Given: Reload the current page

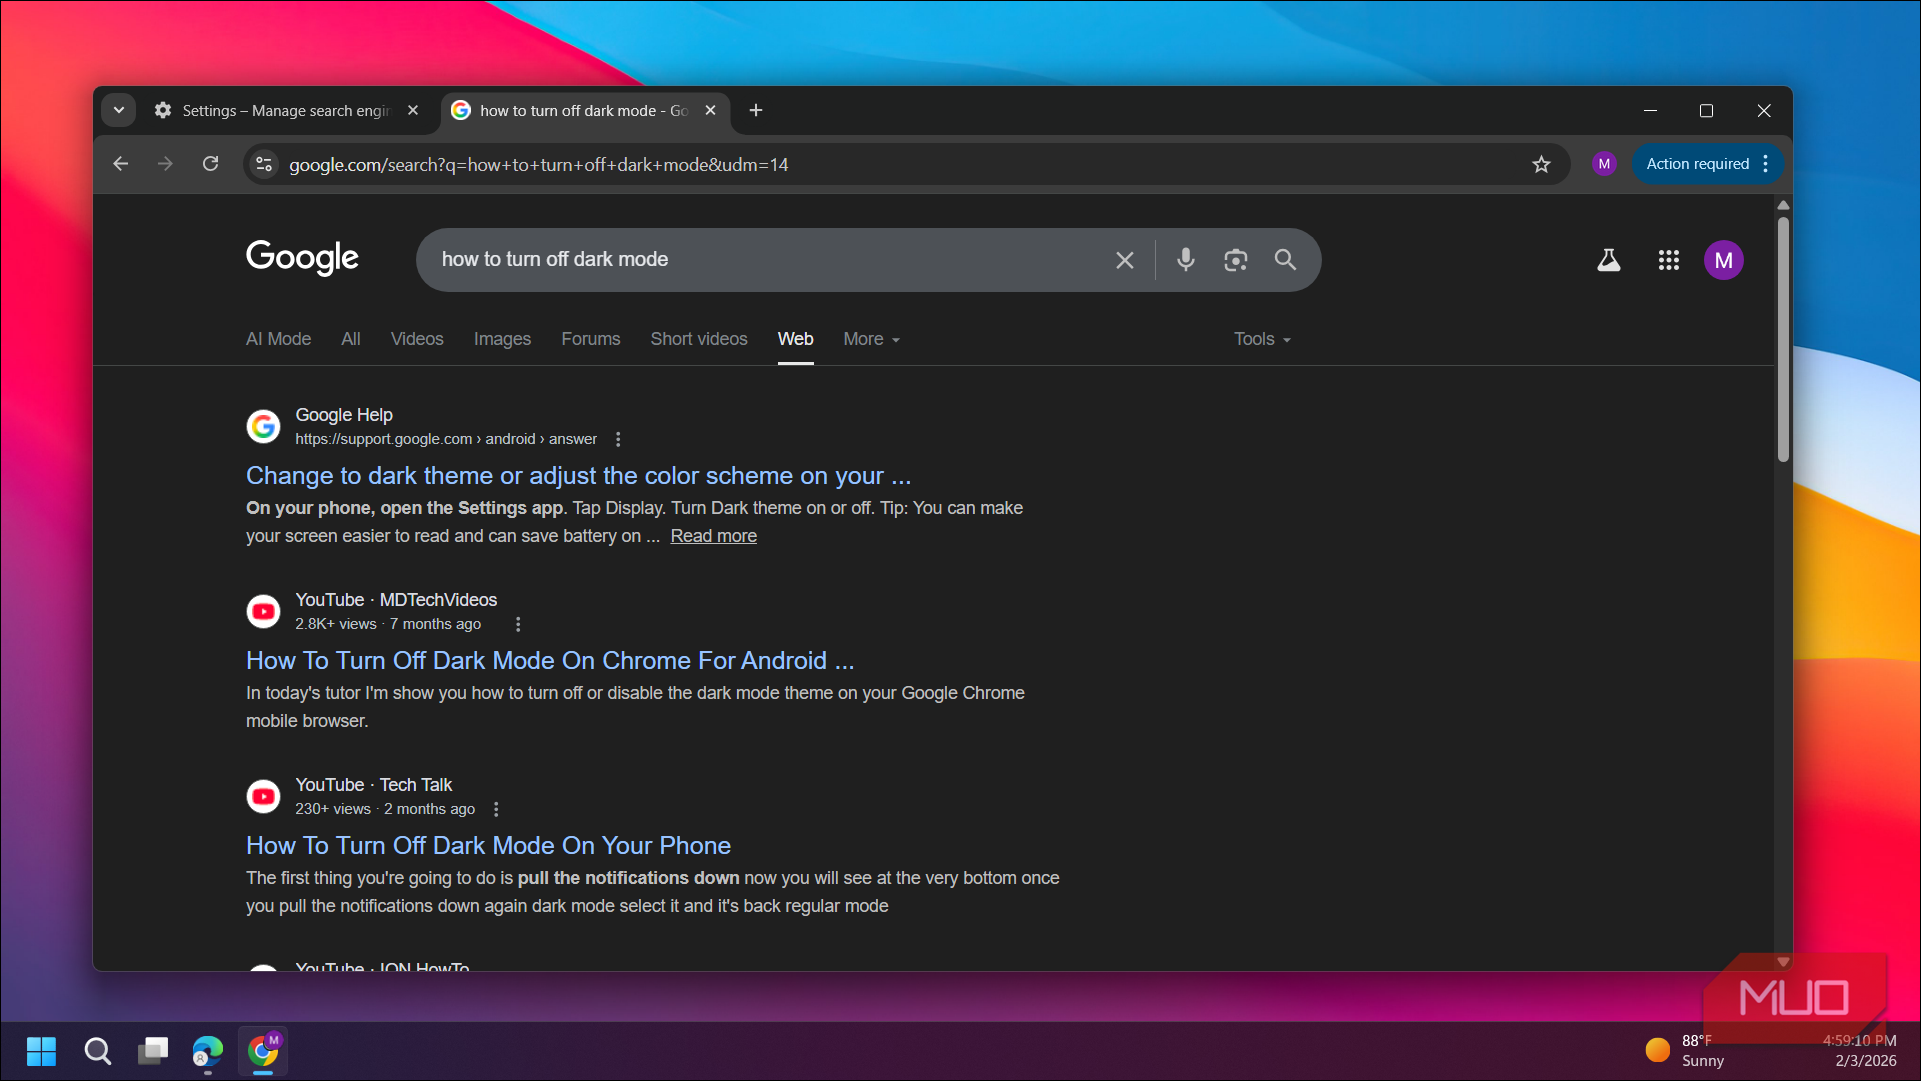Looking at the screenshot, I should [x=210, y=164].
